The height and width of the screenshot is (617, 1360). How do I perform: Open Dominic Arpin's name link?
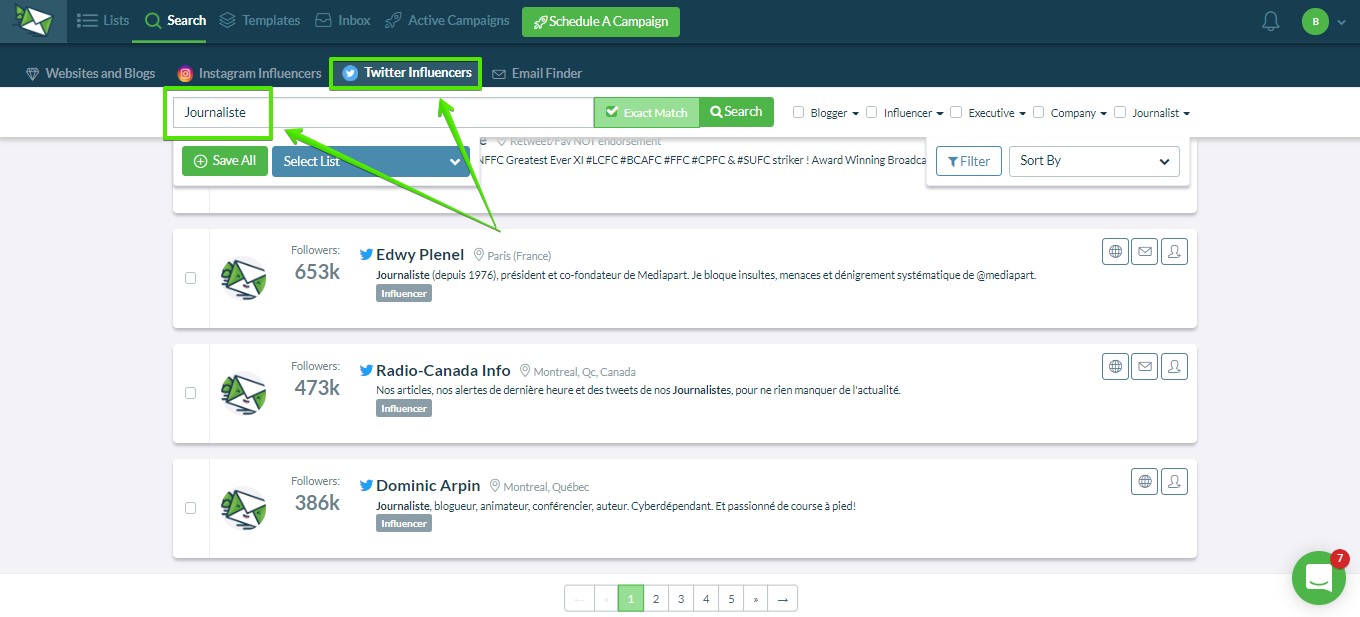coord(428,485)
